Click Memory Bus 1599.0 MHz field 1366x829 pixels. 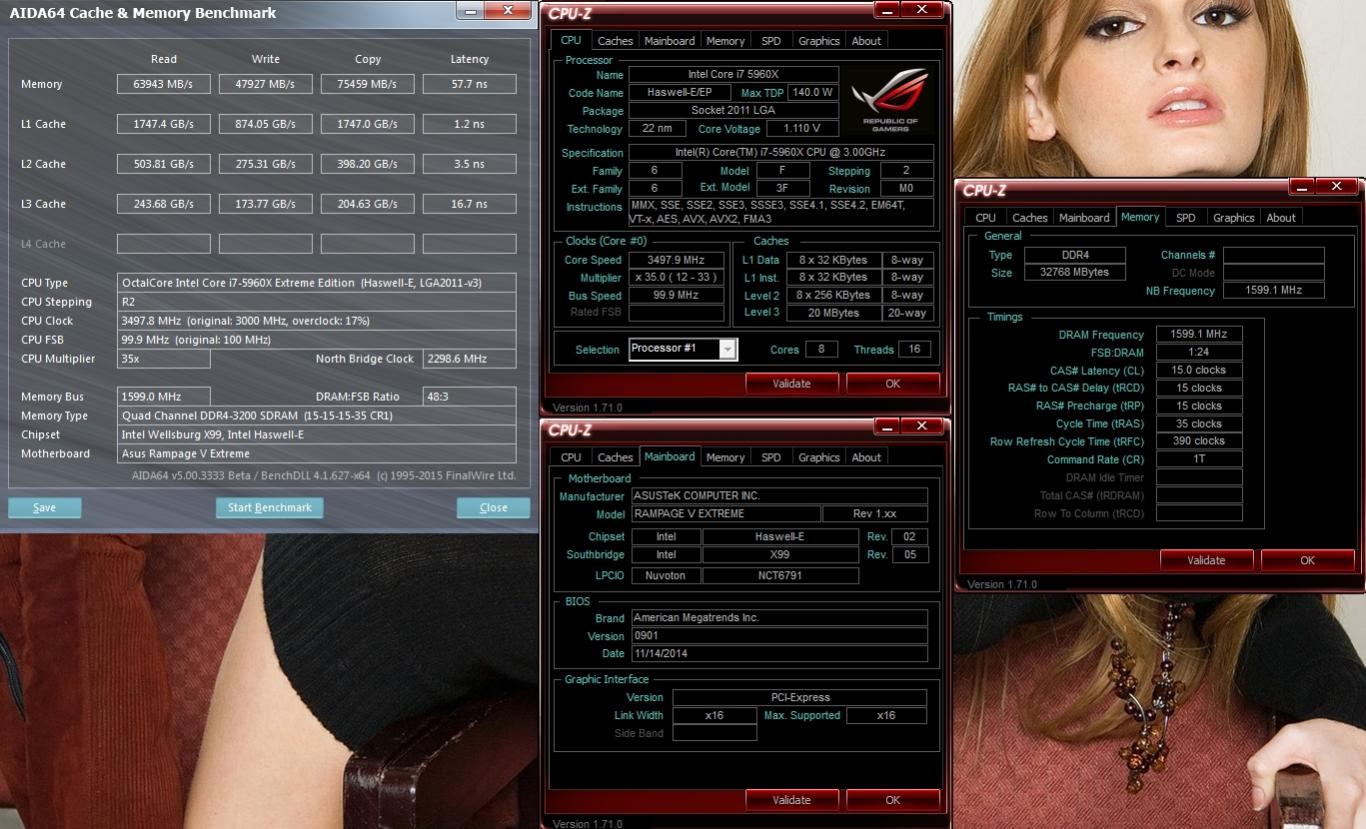coord(164,397)
